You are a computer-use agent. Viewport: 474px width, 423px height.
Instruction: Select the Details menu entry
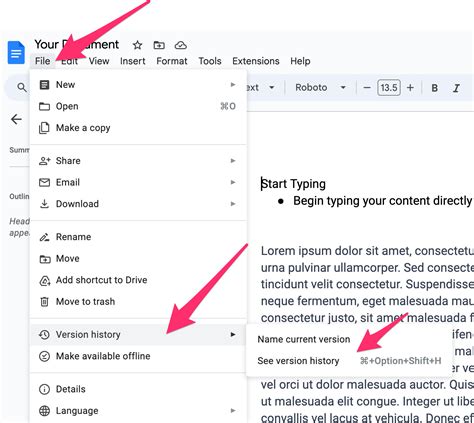(x=138, y=389)
